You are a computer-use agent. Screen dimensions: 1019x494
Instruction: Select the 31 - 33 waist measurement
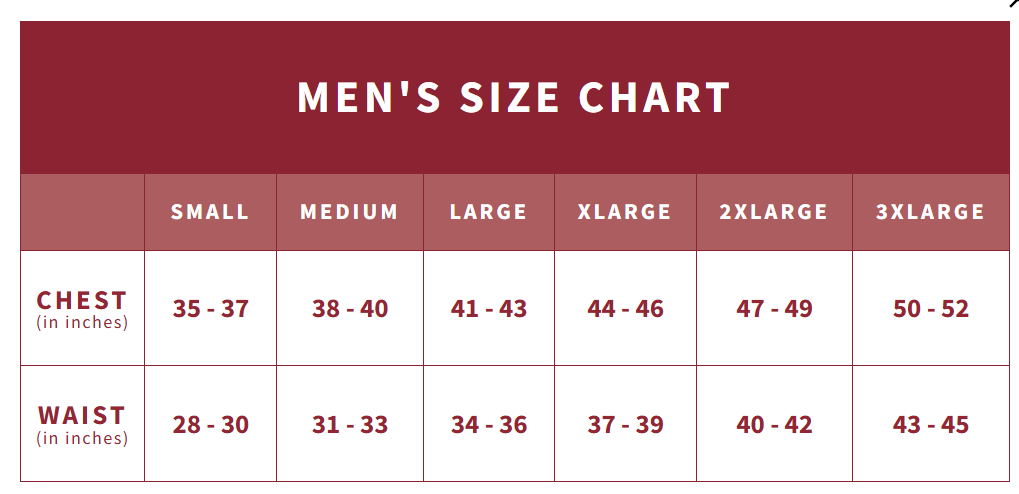click(x=349, y=425)
